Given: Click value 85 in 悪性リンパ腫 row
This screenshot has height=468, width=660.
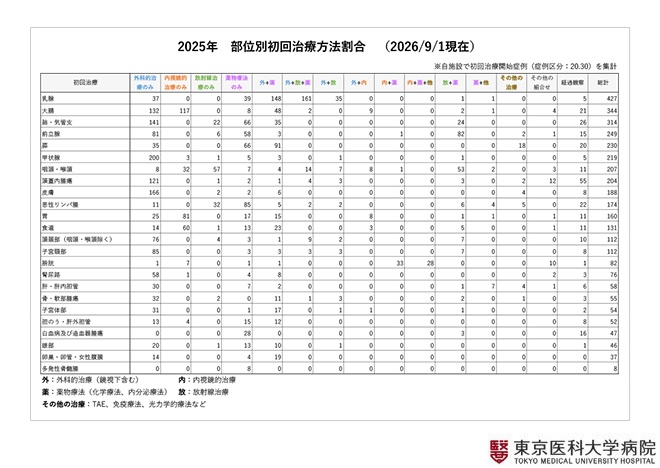Looking at the screenshot, I should tap(247, 205).
